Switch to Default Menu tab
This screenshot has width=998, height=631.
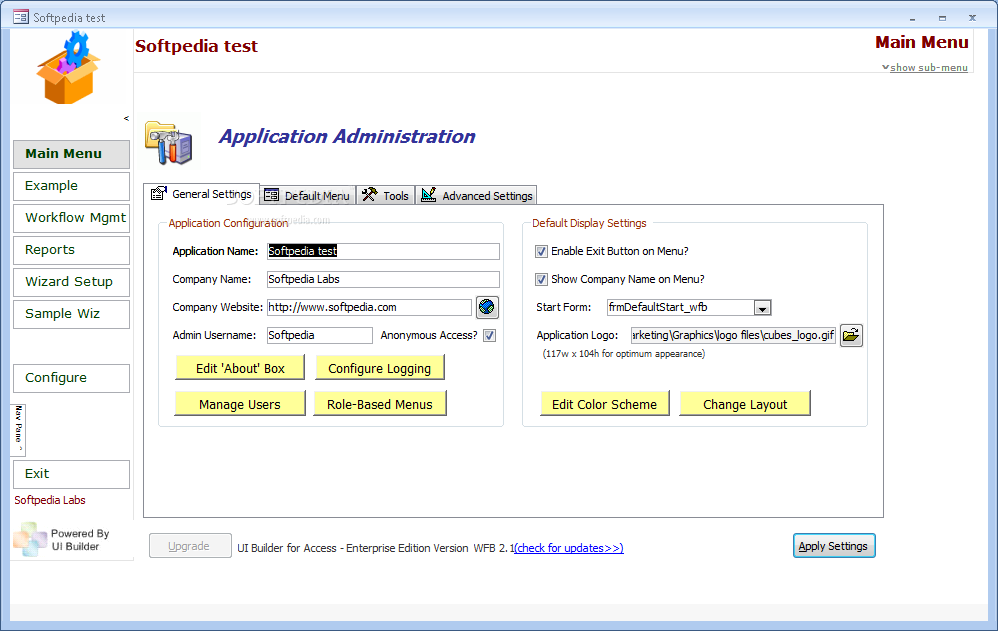tap(307, 195)
